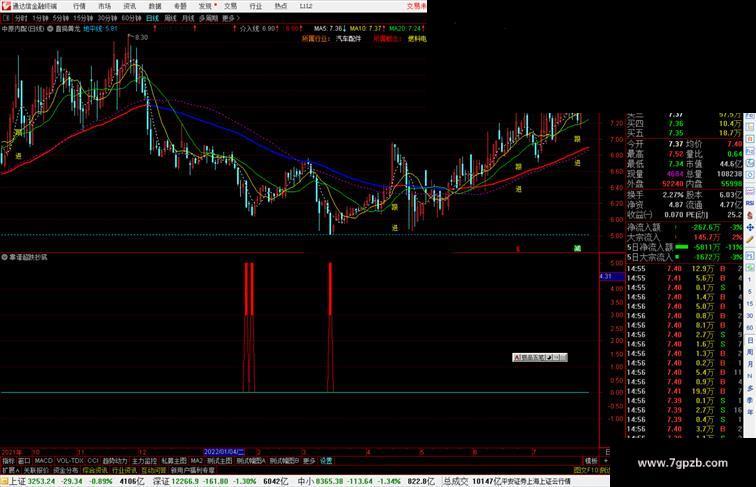Click 燃料电 concept link
Screen dimensions: 756x487
pyautogui.click(x=417, y=39)
